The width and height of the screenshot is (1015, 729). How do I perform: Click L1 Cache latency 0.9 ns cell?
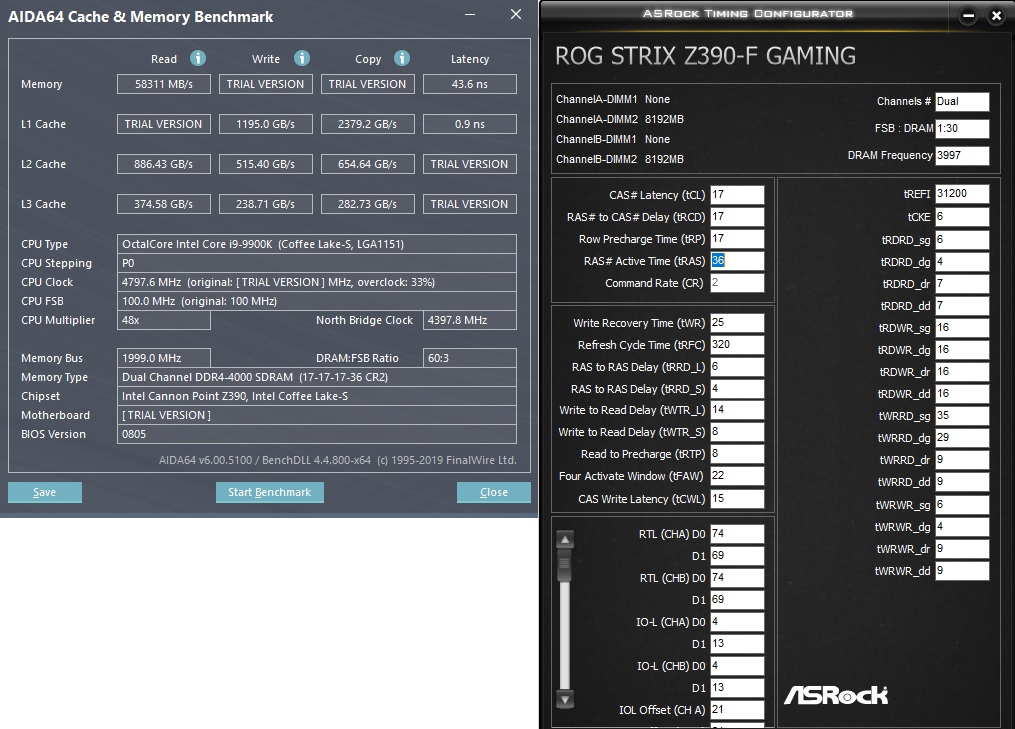tap(470, 124)
